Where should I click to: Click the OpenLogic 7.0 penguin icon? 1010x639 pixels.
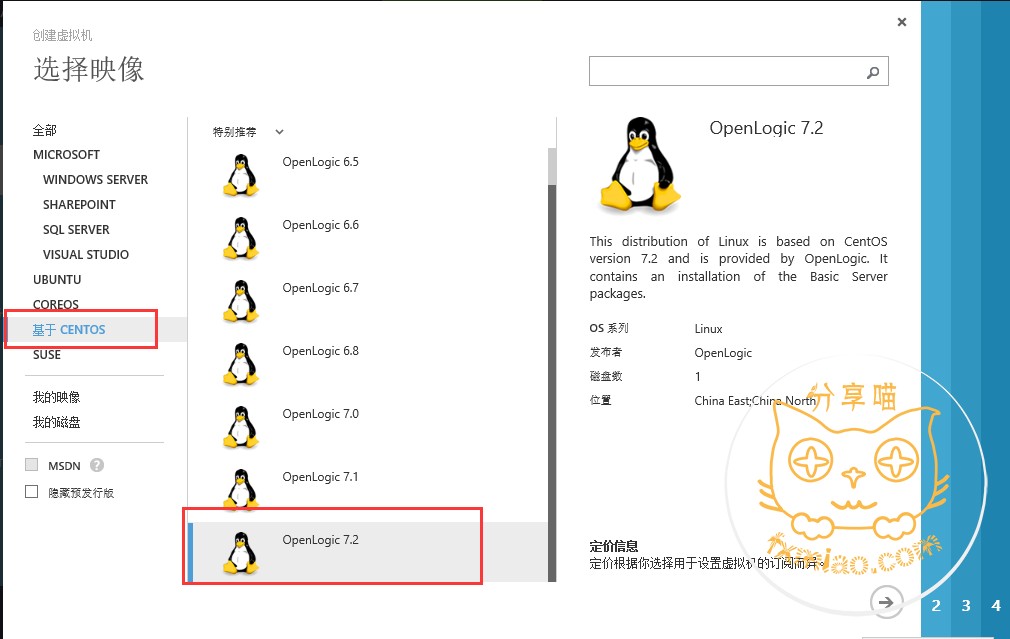(241, 427)
